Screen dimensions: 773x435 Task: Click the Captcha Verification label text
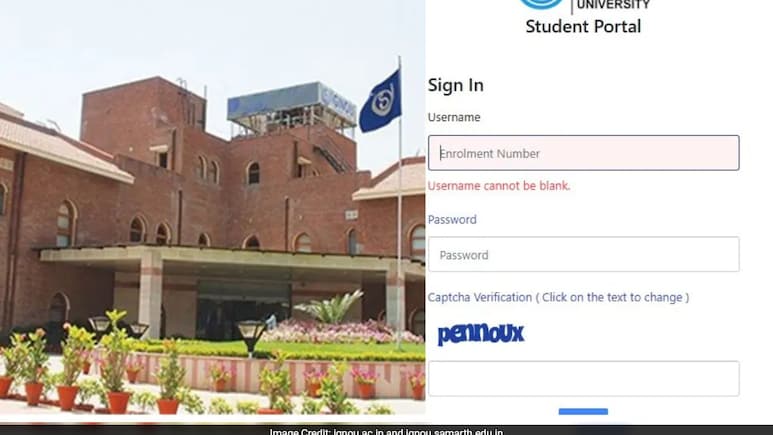(x=558, y=297)
